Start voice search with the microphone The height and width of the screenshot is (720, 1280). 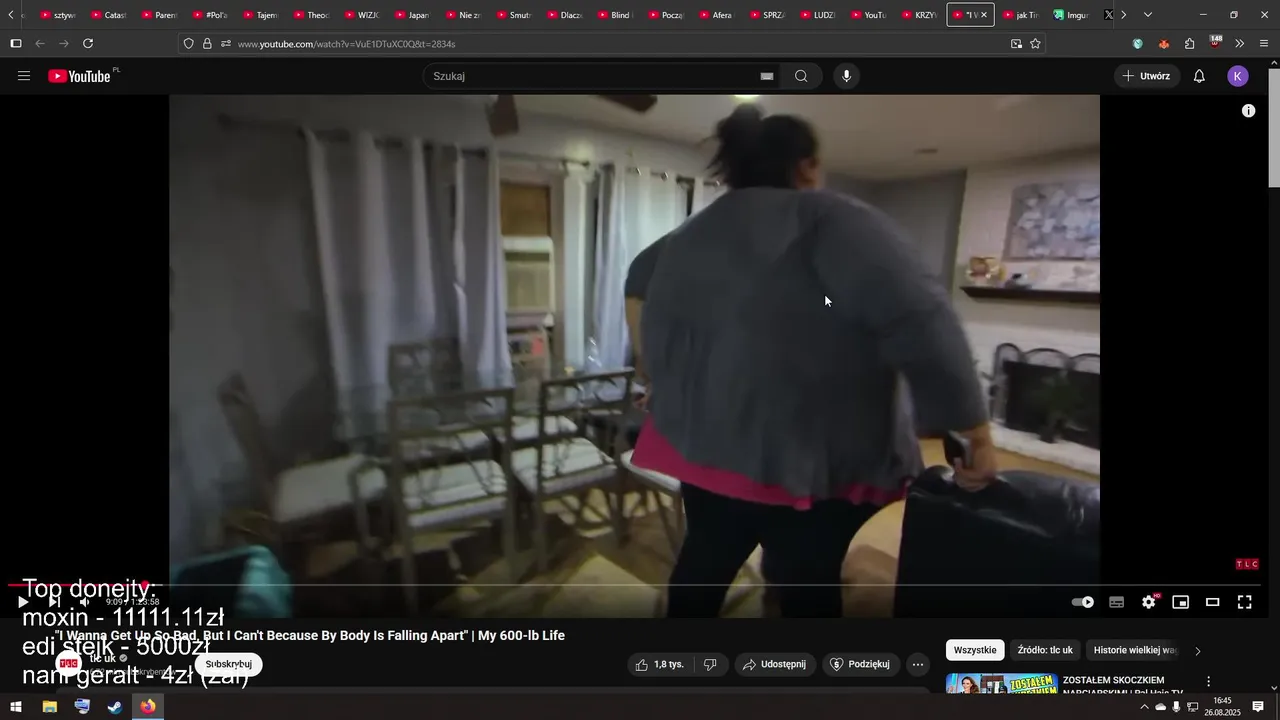click(x=846, y=76)
